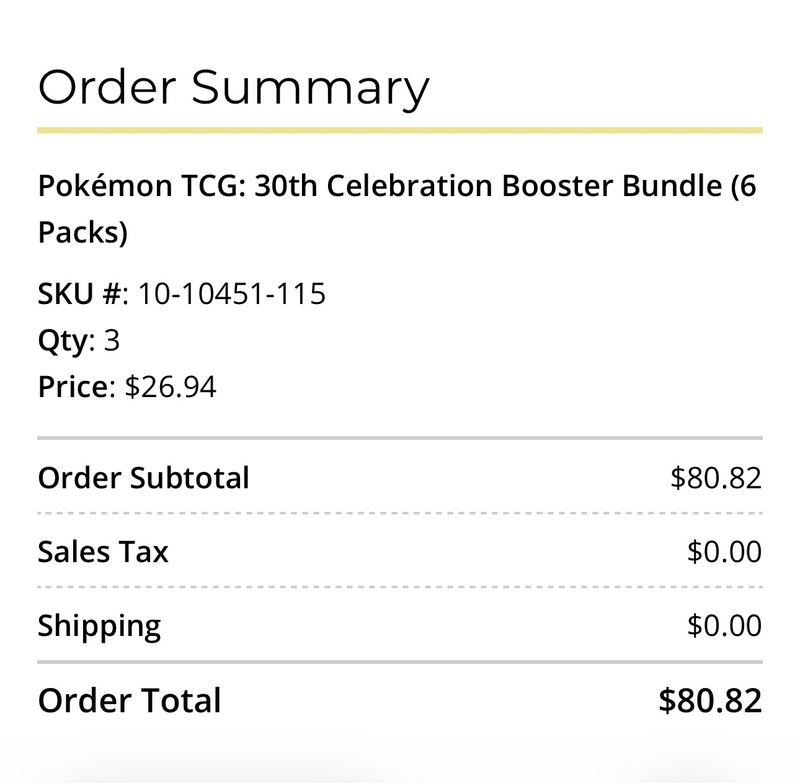Click the Qty value 3
Image resolution: width=800 pixels, height=783 pixels.
click(x=112, y=340)
